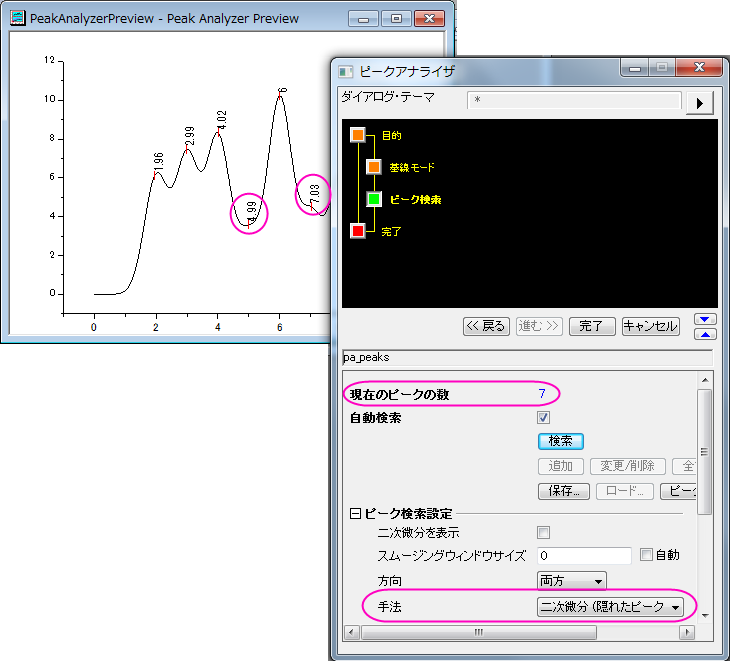Viewport: 730px width, 661px height.
Task: Click the 1.96 peak label in preview graph
Action: click(x=159, y=161)
